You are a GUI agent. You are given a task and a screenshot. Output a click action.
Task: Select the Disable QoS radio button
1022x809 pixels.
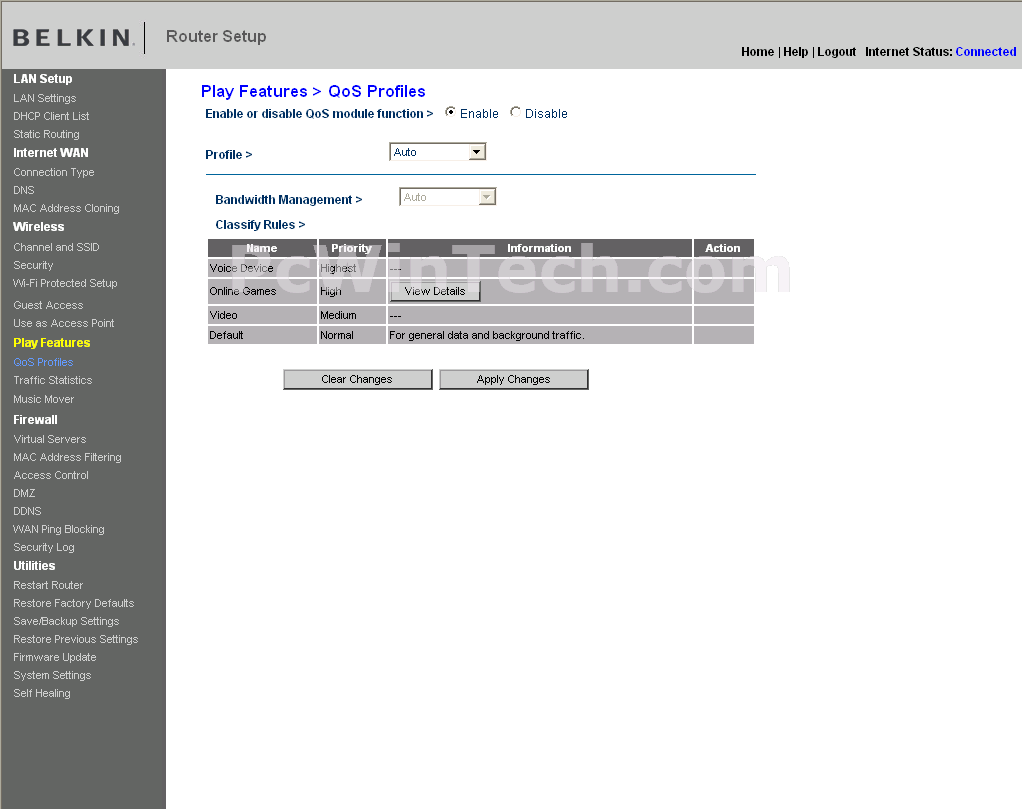(x=515, y=113)
